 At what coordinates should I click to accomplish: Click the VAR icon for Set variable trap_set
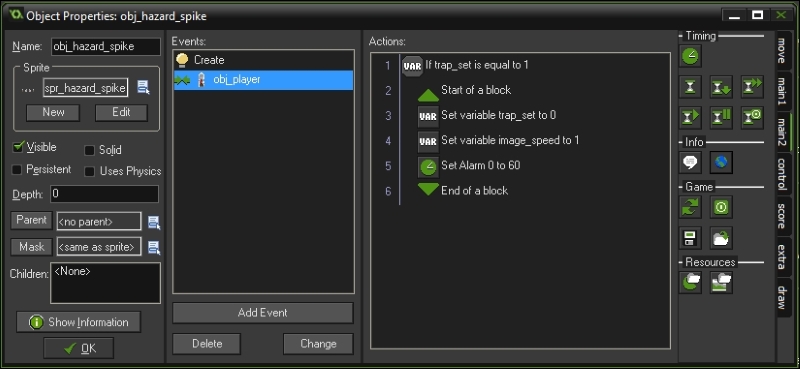pyautogui.click(x=428, y=116)
